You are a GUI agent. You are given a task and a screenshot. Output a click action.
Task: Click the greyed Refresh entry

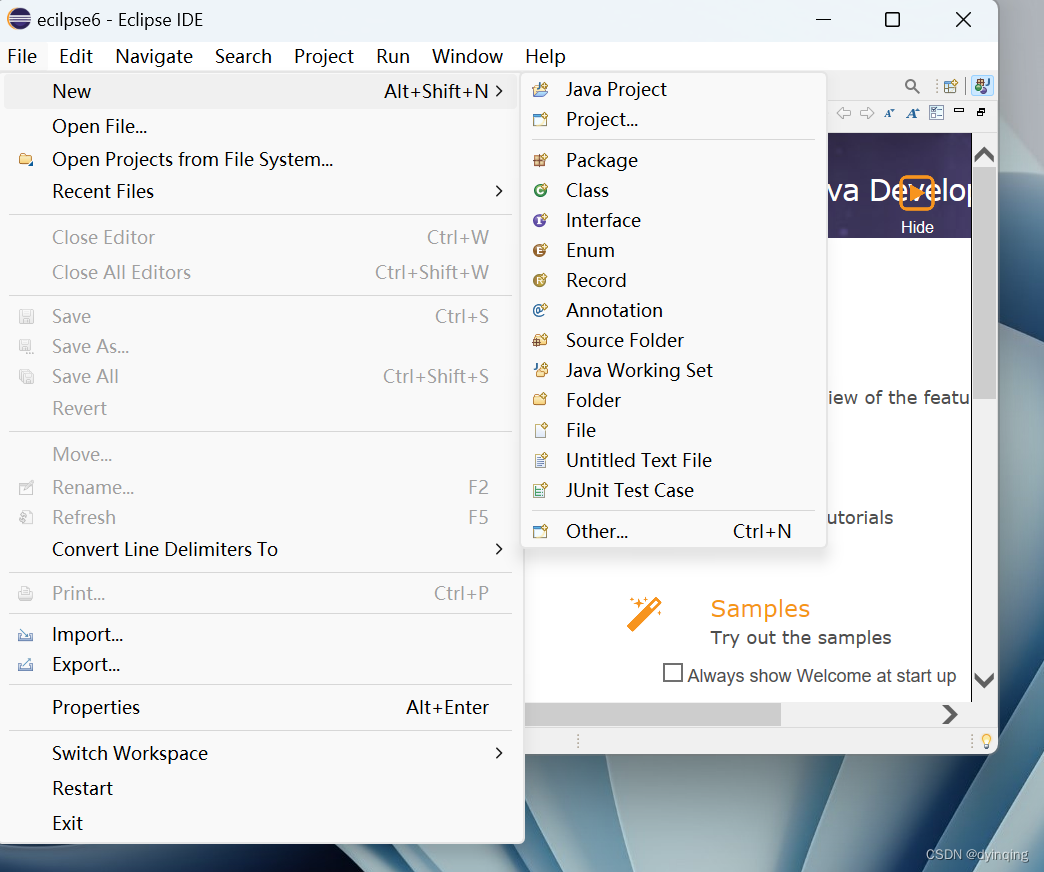tap(260, 517)
